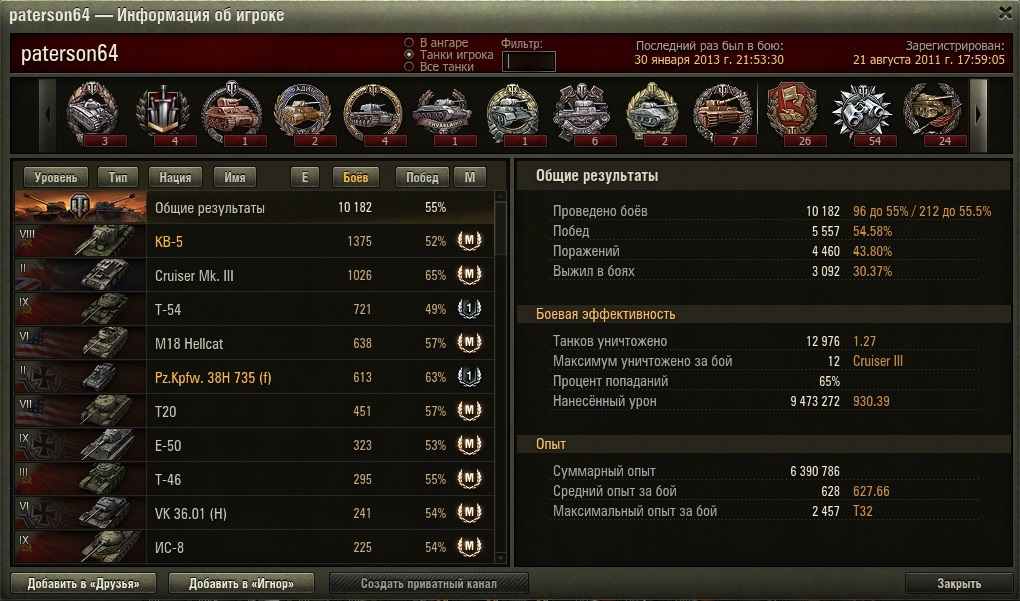Viewport: 1020px width, 601px height.
Task: Select the M18 Hellcat row
Action: point(254,343)
